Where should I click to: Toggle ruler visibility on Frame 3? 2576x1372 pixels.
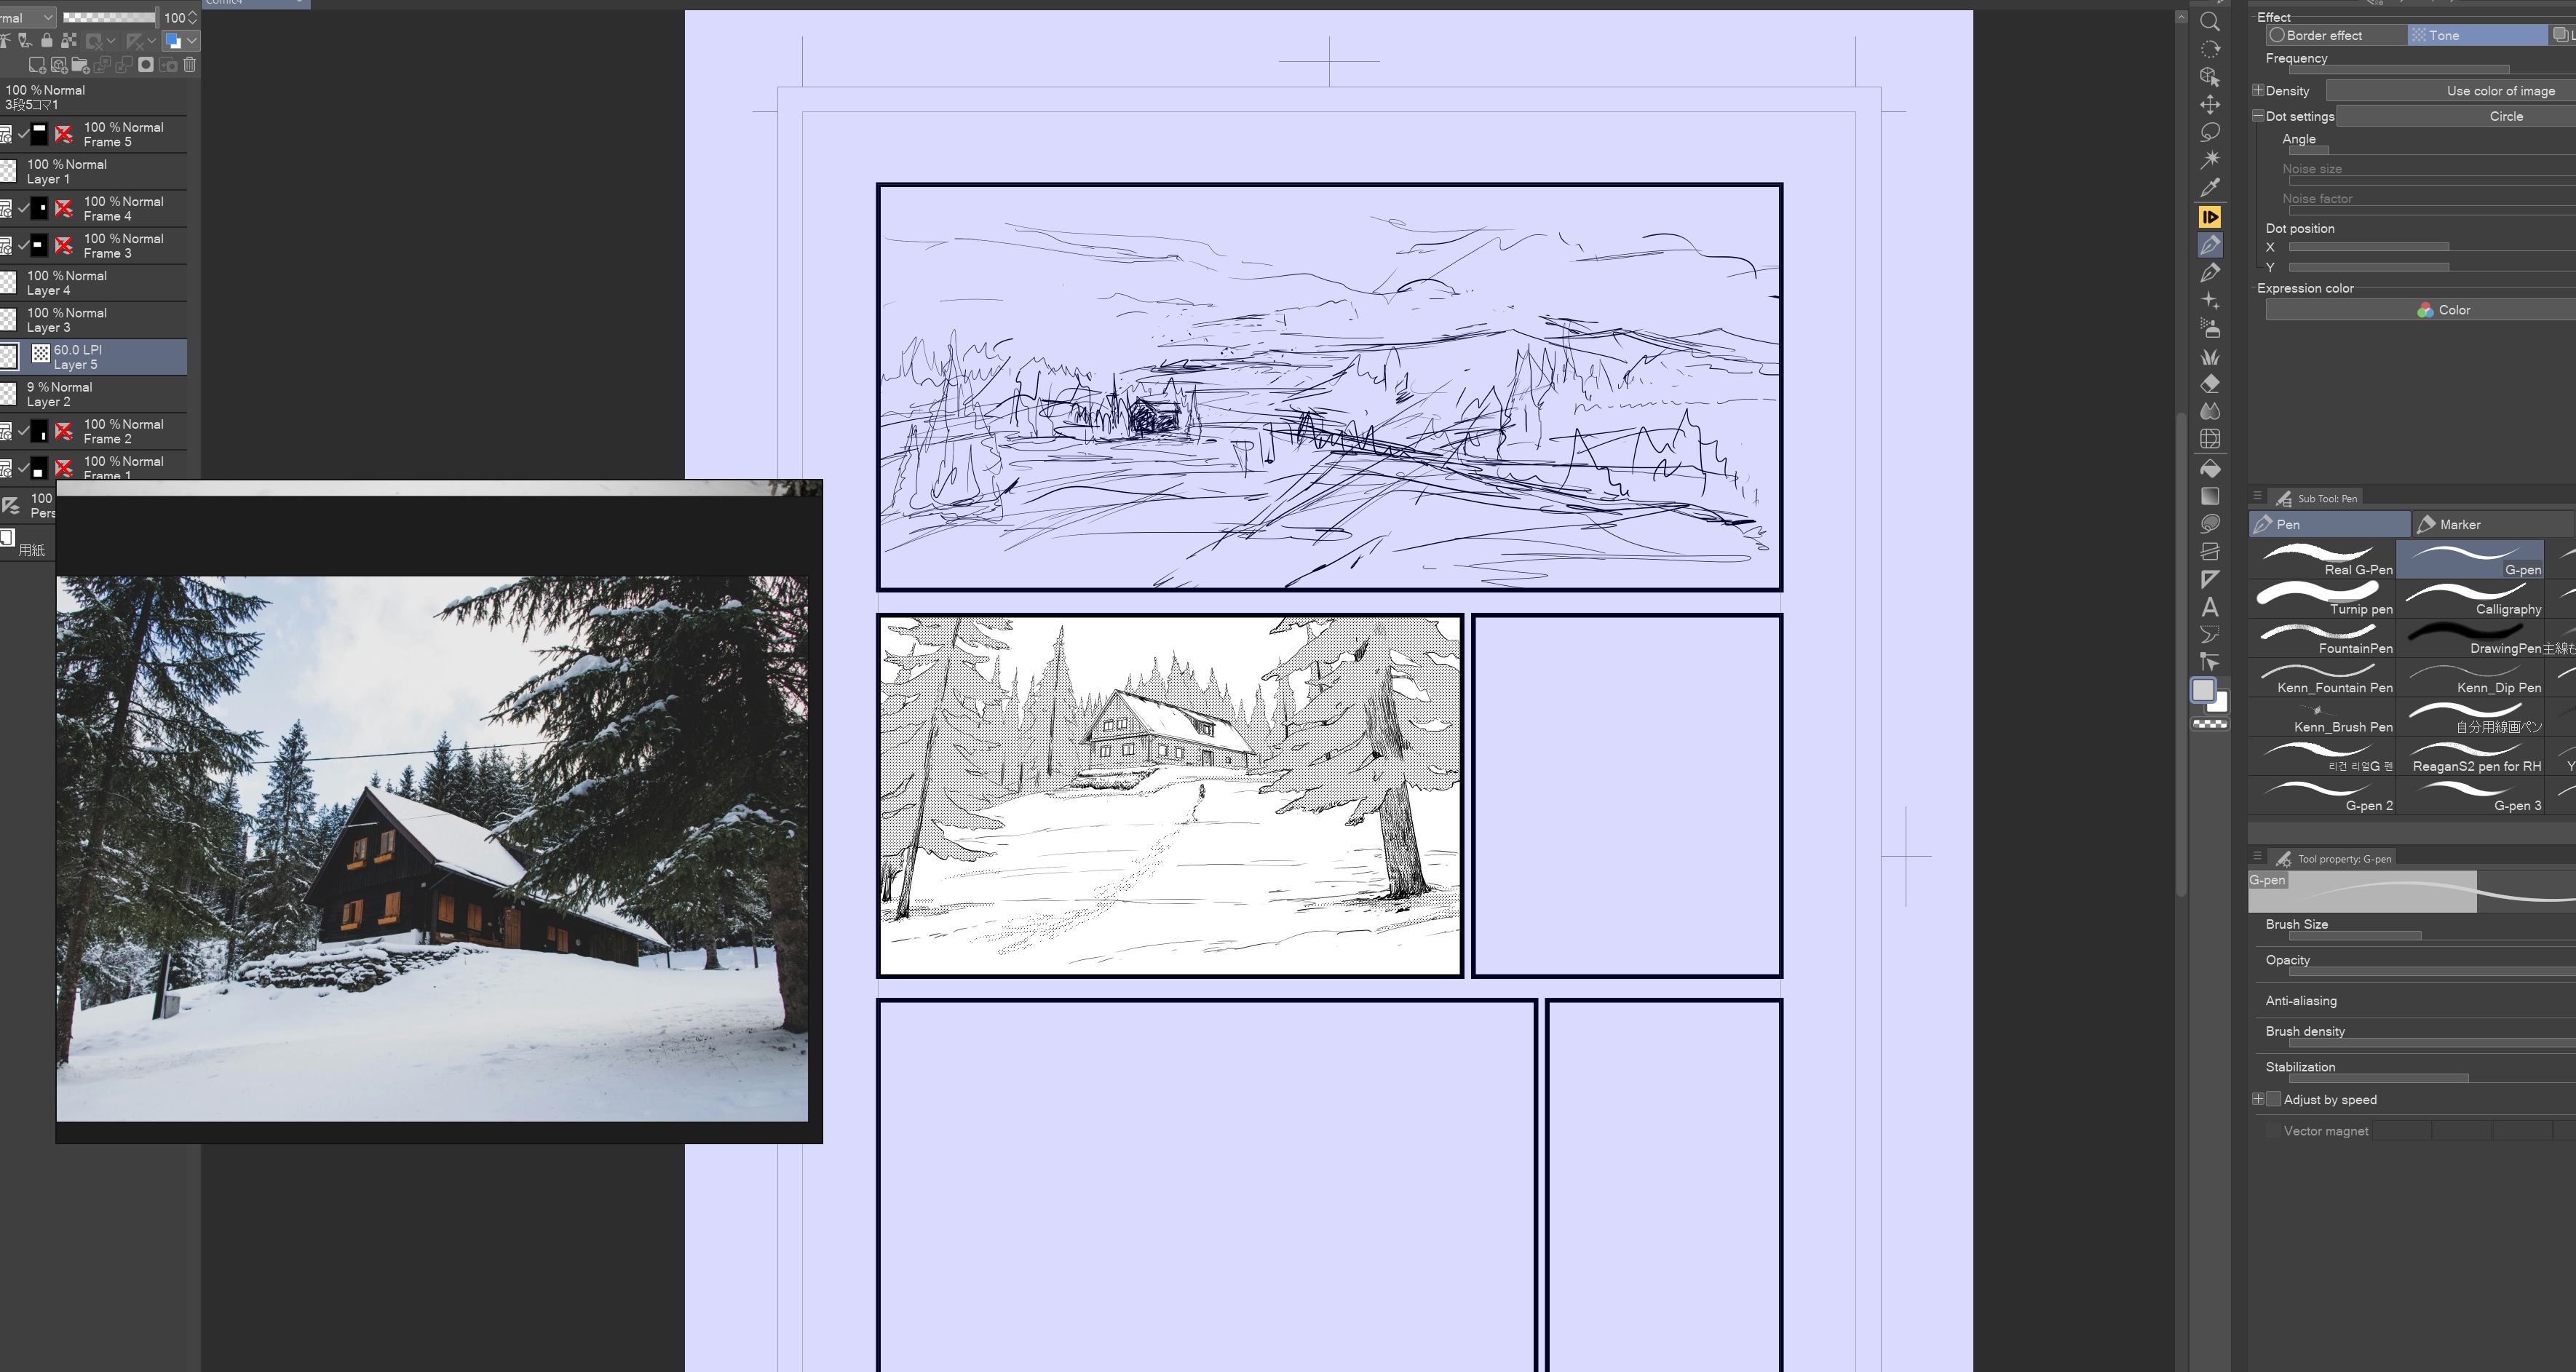tap(64, 245)
